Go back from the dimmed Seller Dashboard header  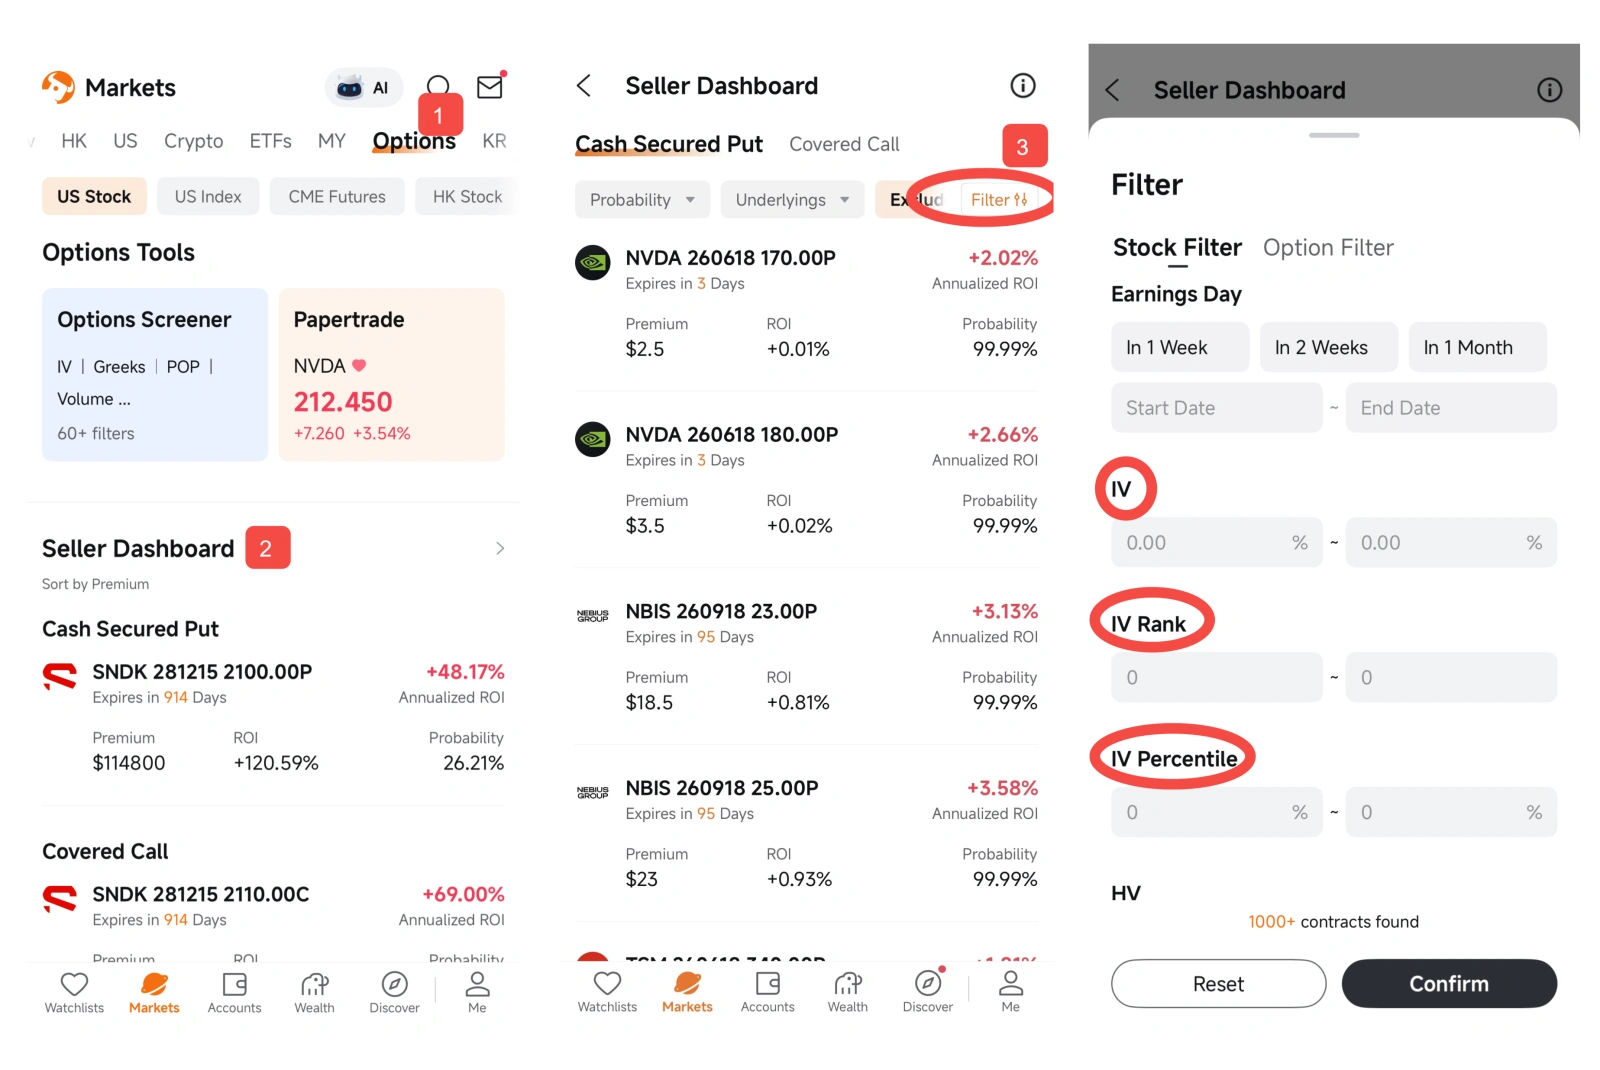click(1112, 90)
